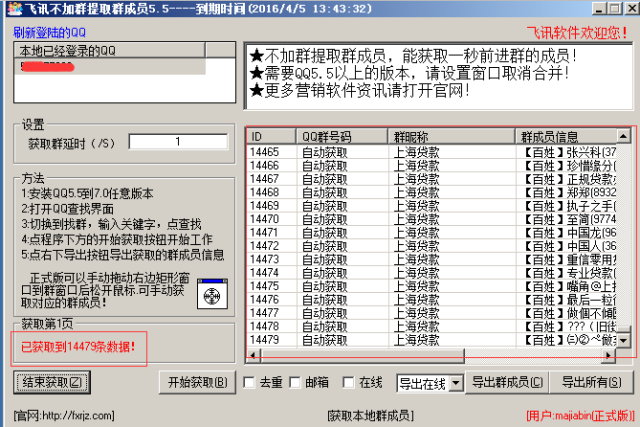Viewport: 640px width, 427px height.
Task: Close the 飞讯 window
Action: 632,8
